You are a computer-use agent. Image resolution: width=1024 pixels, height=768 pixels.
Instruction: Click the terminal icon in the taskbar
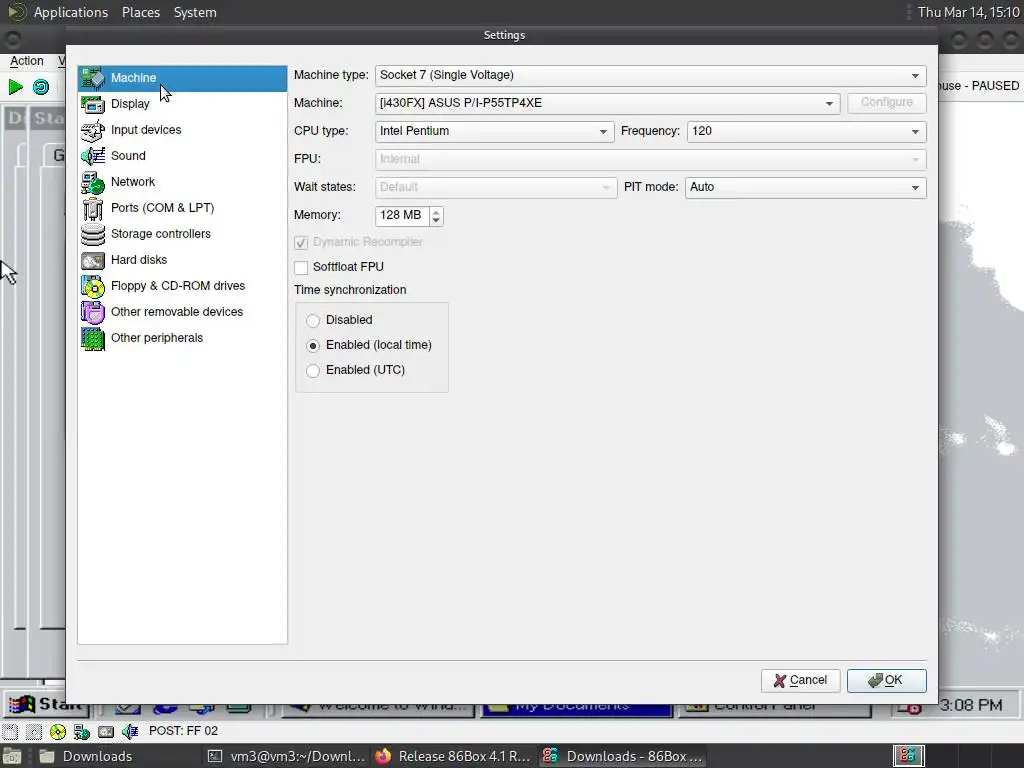click(x=215, y=756)
